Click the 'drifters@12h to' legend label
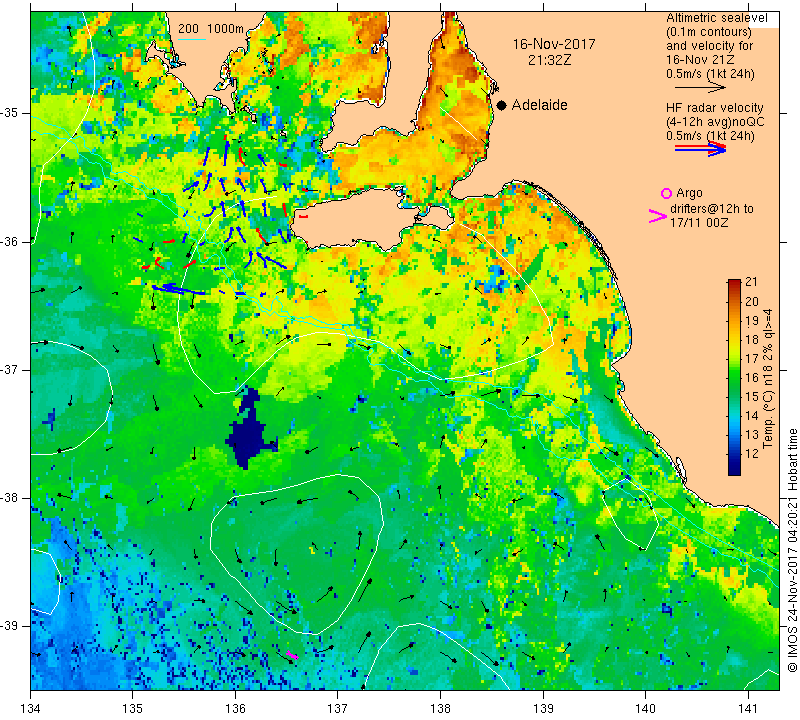The image size is (800, 720). point(711,209)
